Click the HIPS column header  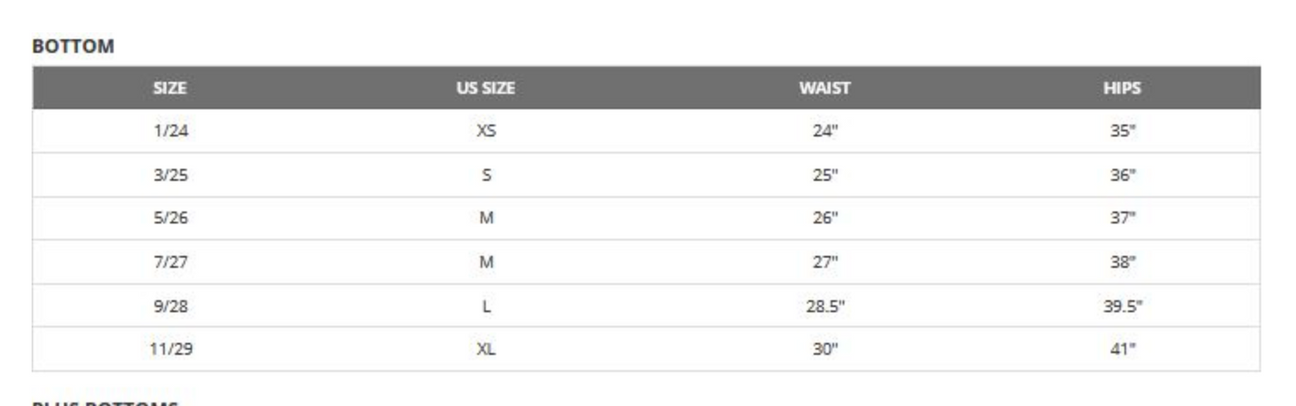(x=1122, y=88)
